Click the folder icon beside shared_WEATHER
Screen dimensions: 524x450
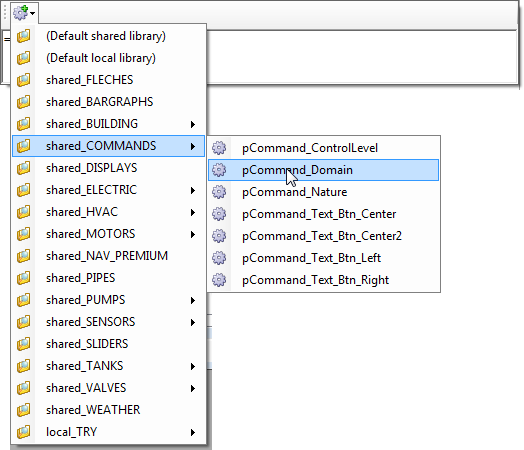[24, 410]
